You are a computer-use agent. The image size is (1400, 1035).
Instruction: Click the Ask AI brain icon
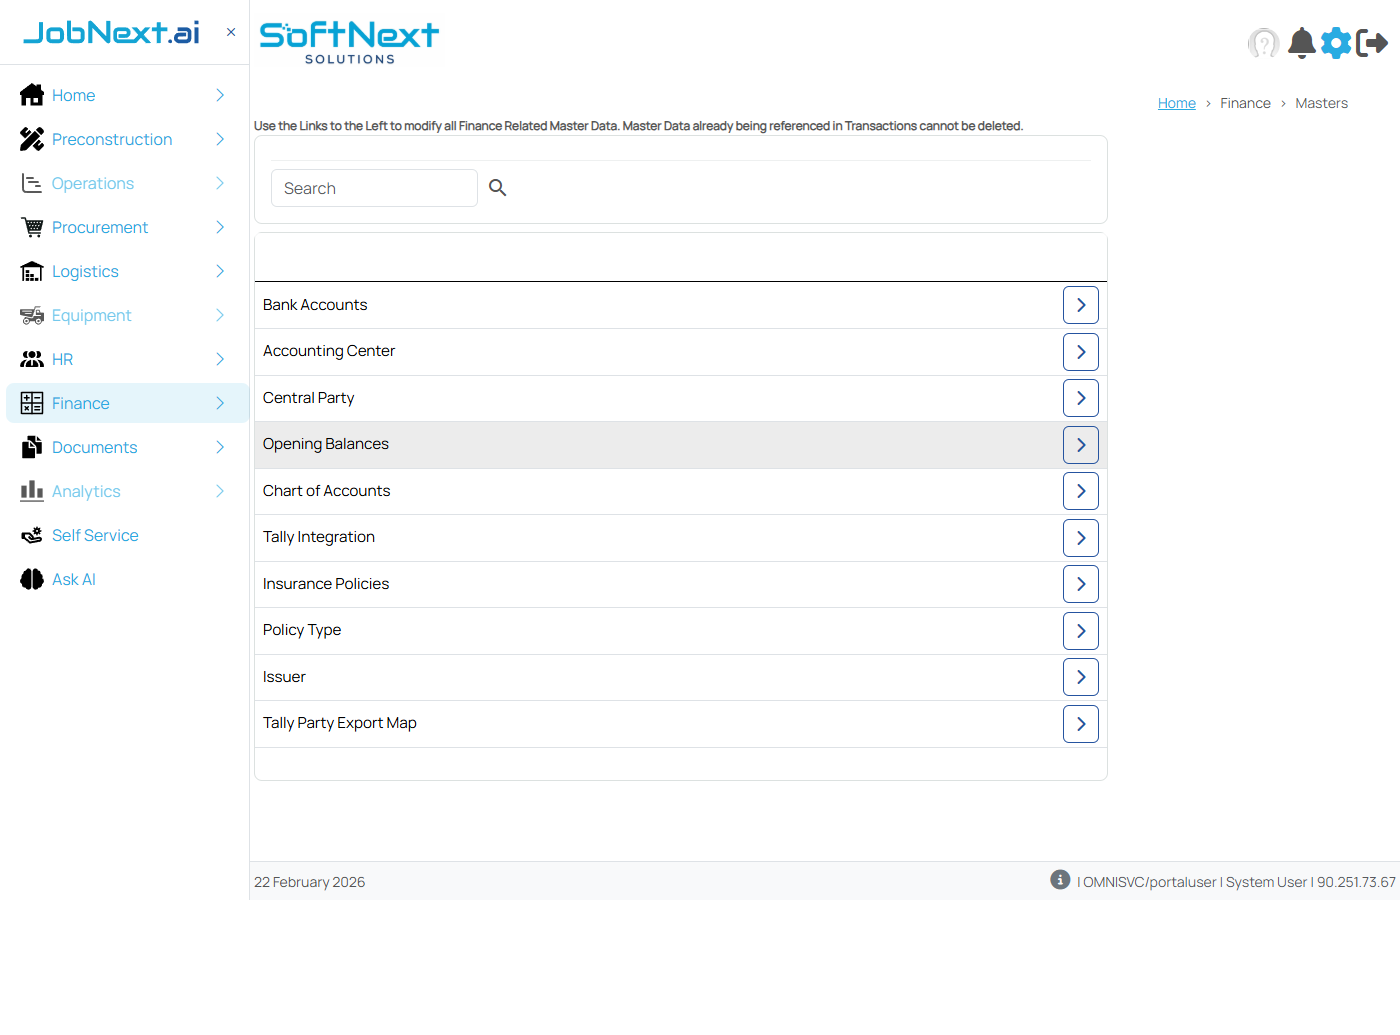31,579
